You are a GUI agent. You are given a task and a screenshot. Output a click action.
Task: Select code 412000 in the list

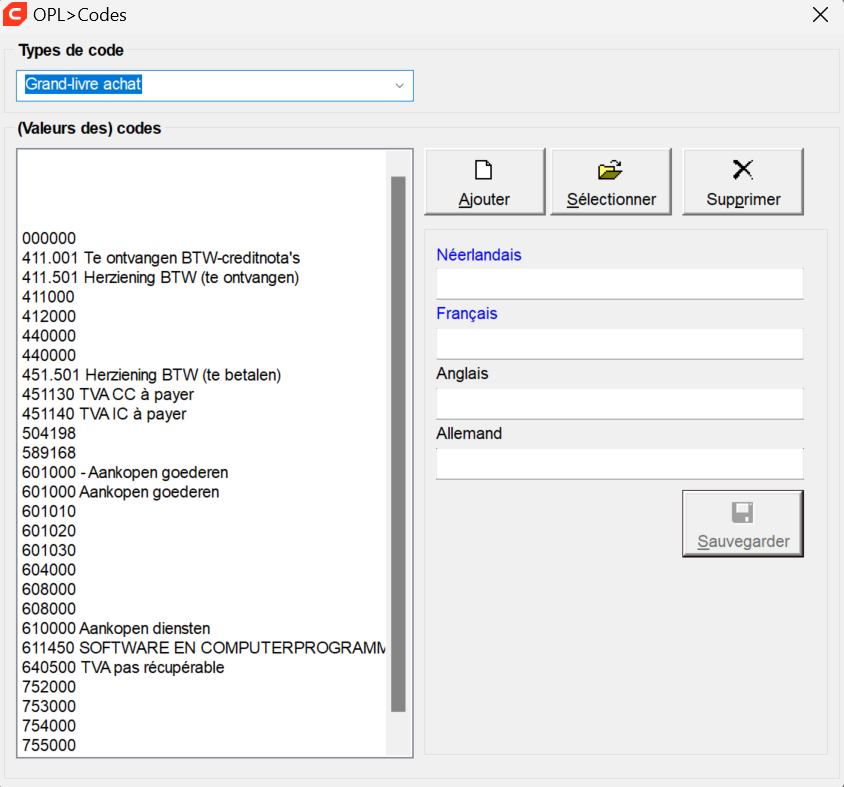coord(203,317)
